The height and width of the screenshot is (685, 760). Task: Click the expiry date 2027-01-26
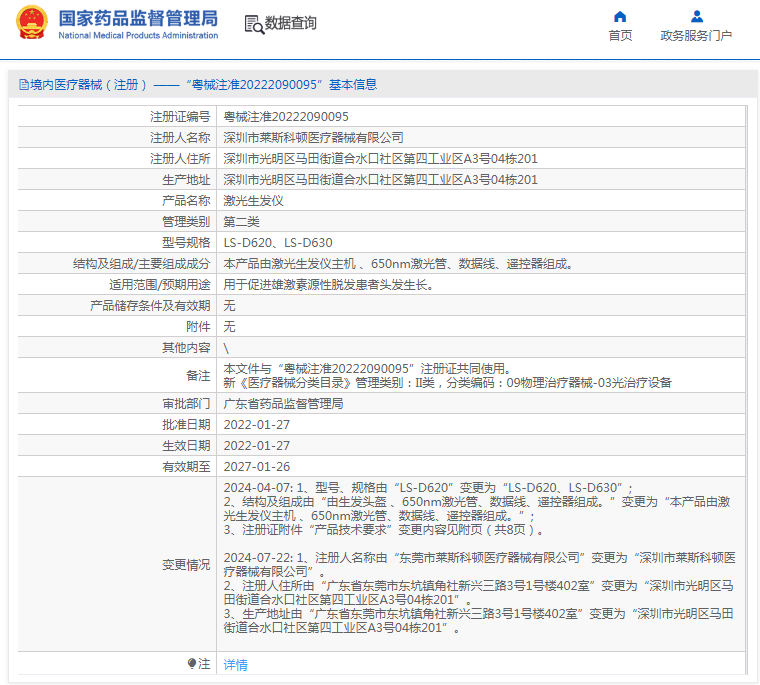[256, 467]
